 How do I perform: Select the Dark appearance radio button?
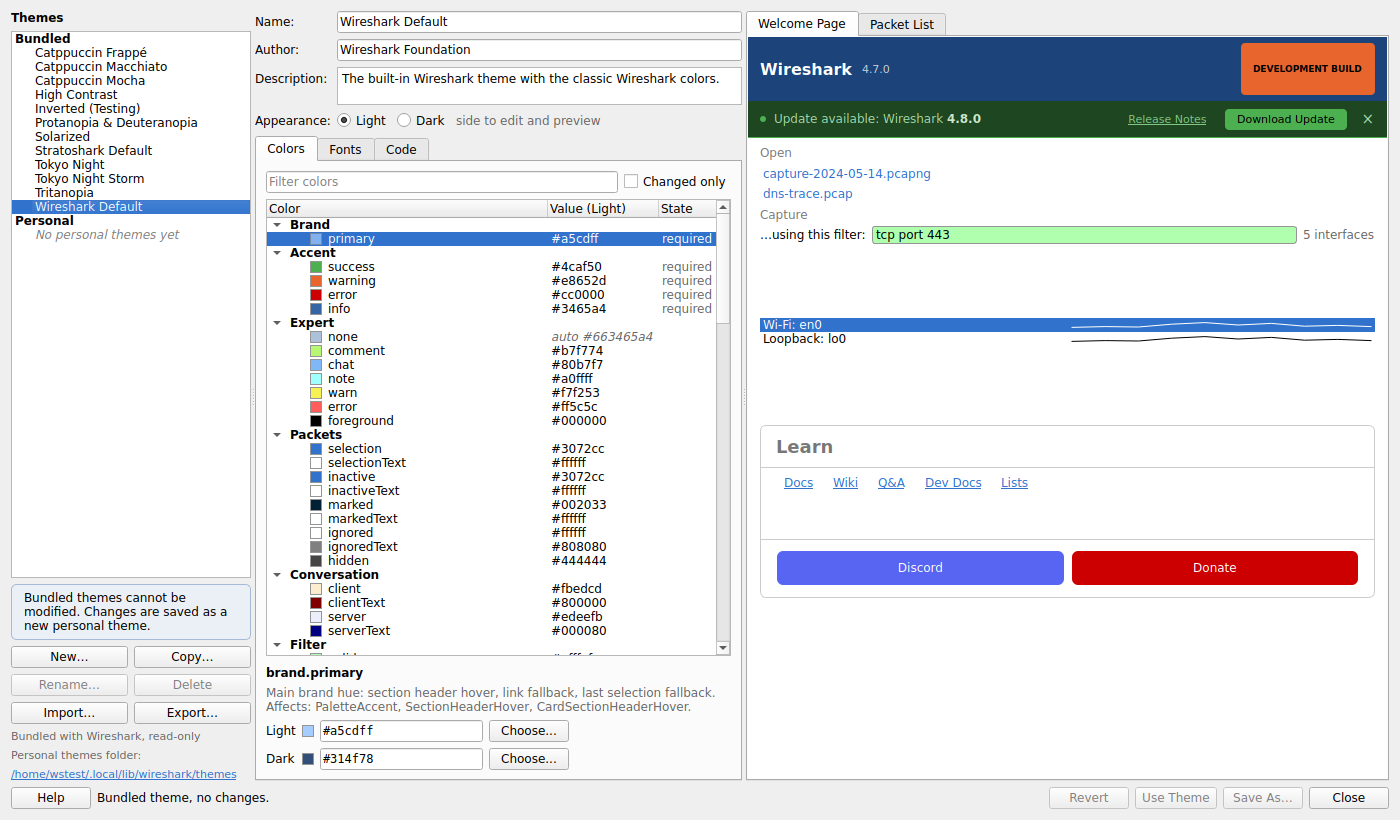(404, 120)
